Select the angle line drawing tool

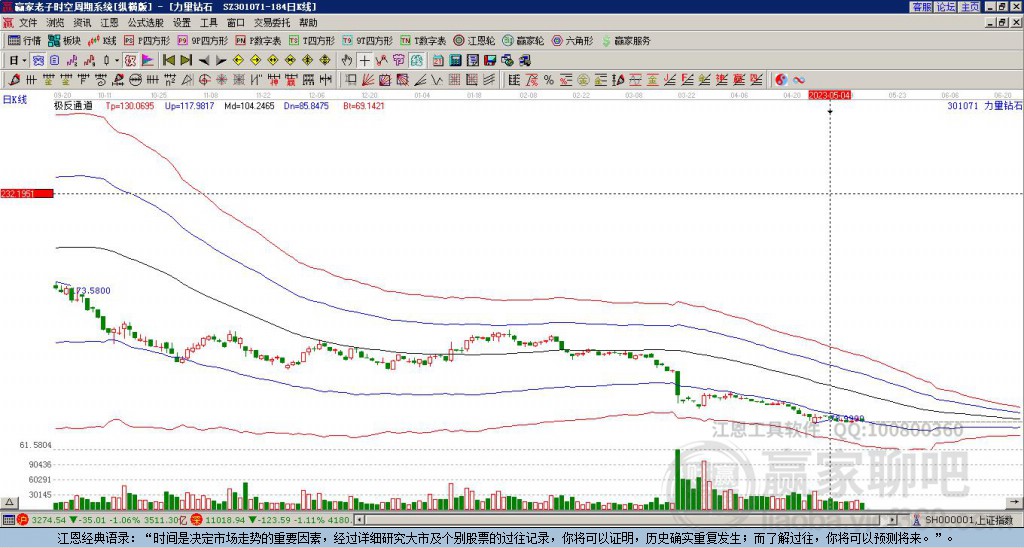(x=420, y=80)
